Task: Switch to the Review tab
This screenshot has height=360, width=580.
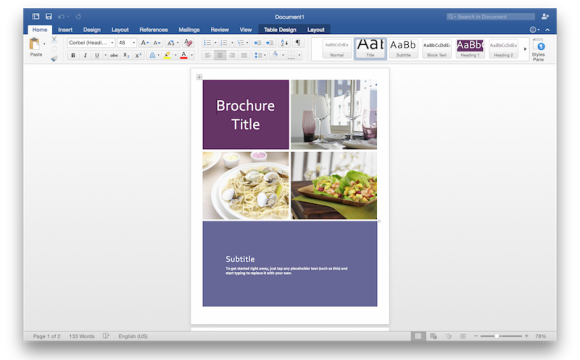Action: [220, 30]
